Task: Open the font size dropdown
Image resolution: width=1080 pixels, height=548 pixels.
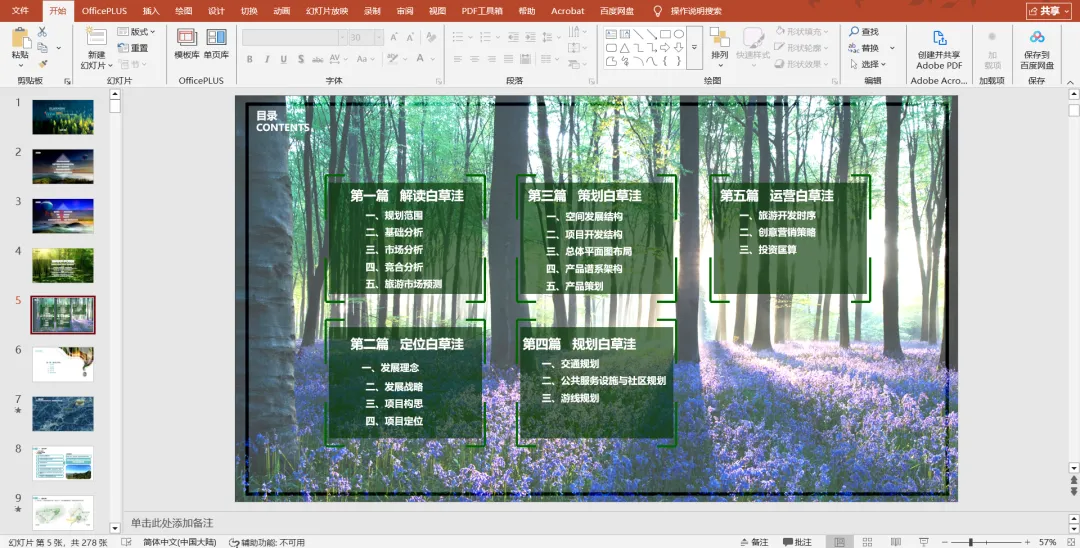Action: click(379, 37)
